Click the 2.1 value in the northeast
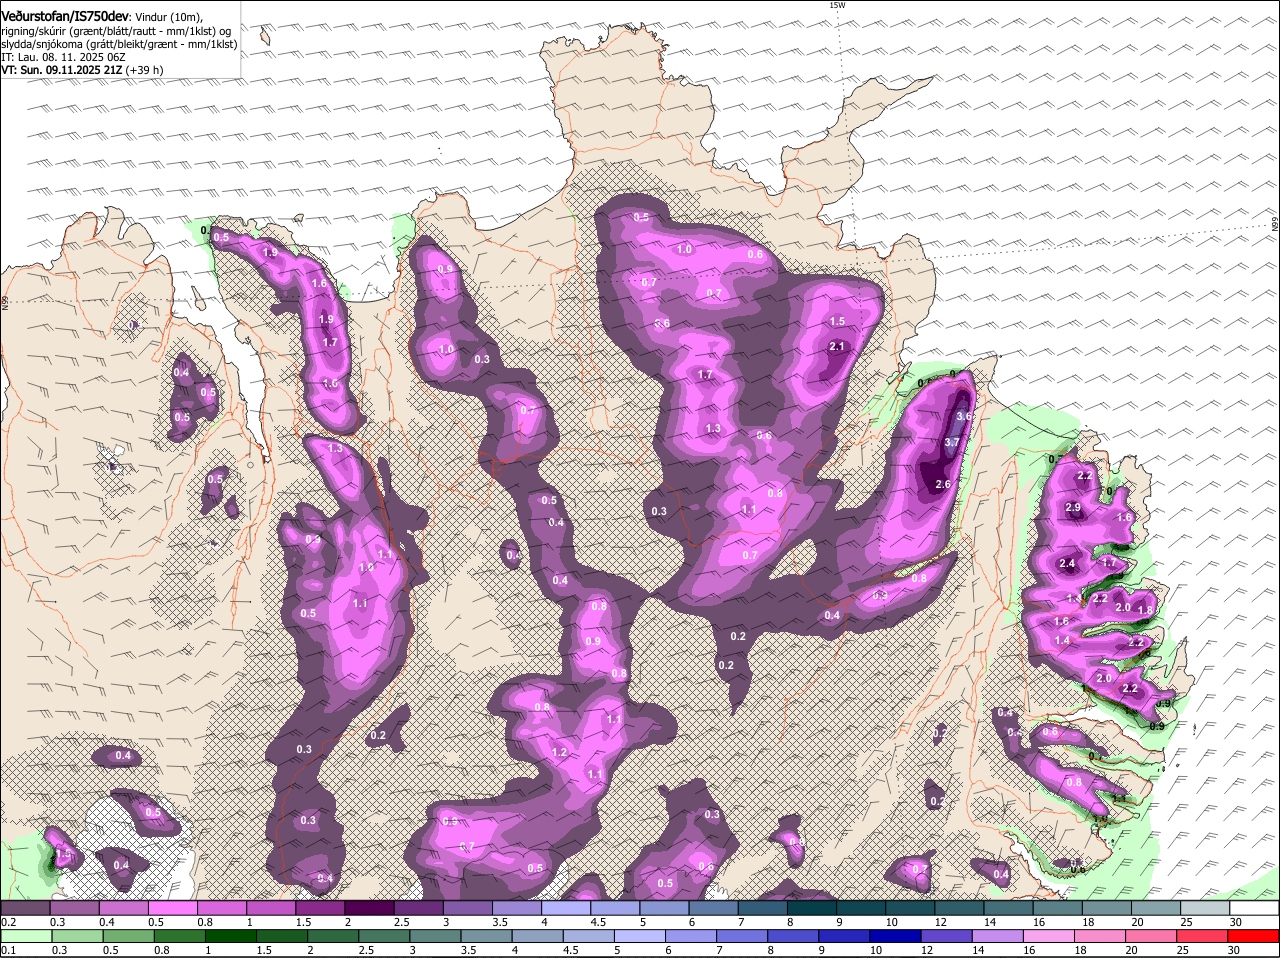 pyautogui.click(x=838, y=346)
